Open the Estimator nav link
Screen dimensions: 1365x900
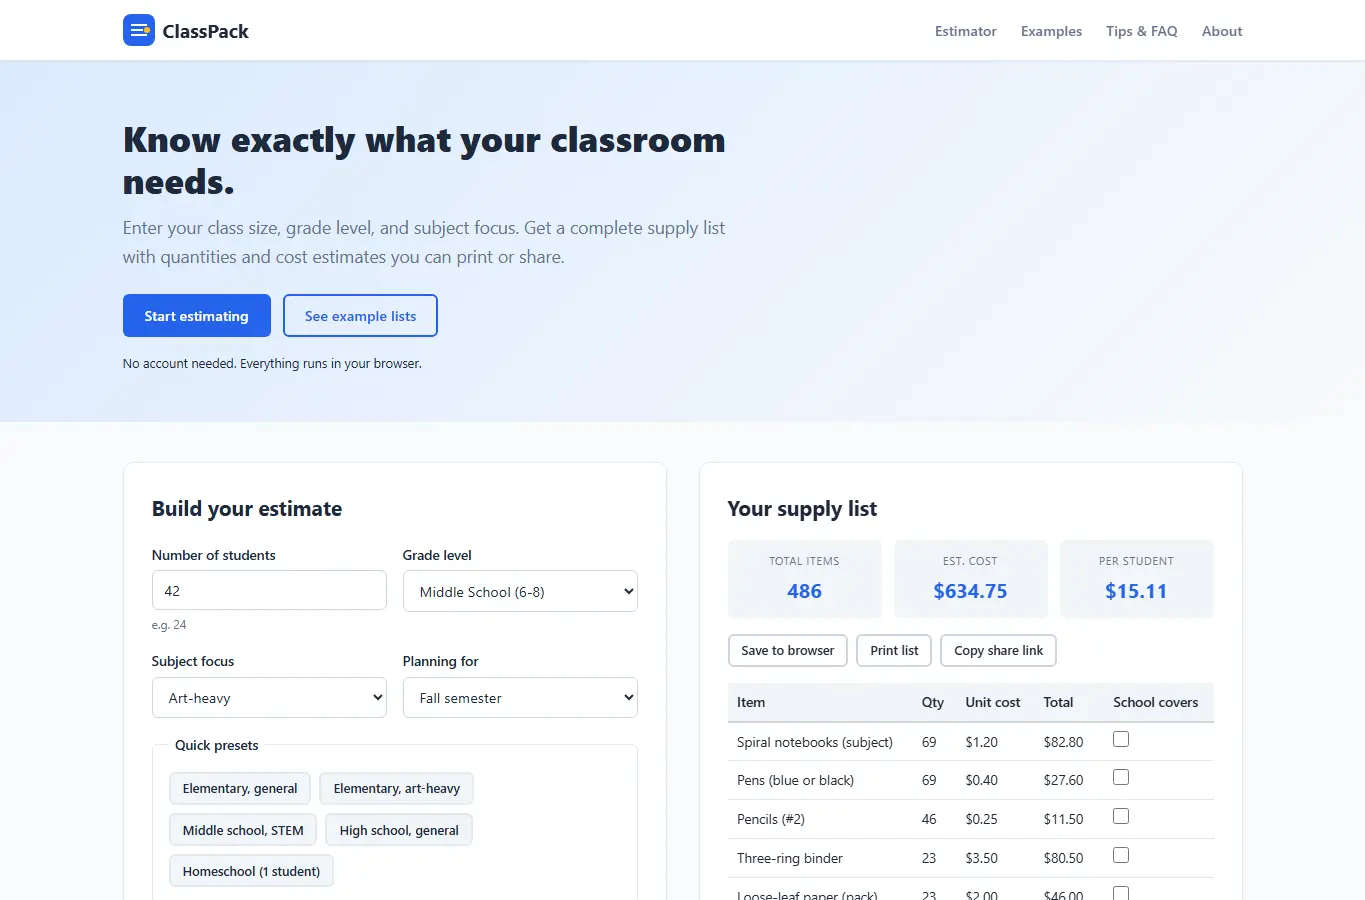pyautogui.click(x=965, y=31)
